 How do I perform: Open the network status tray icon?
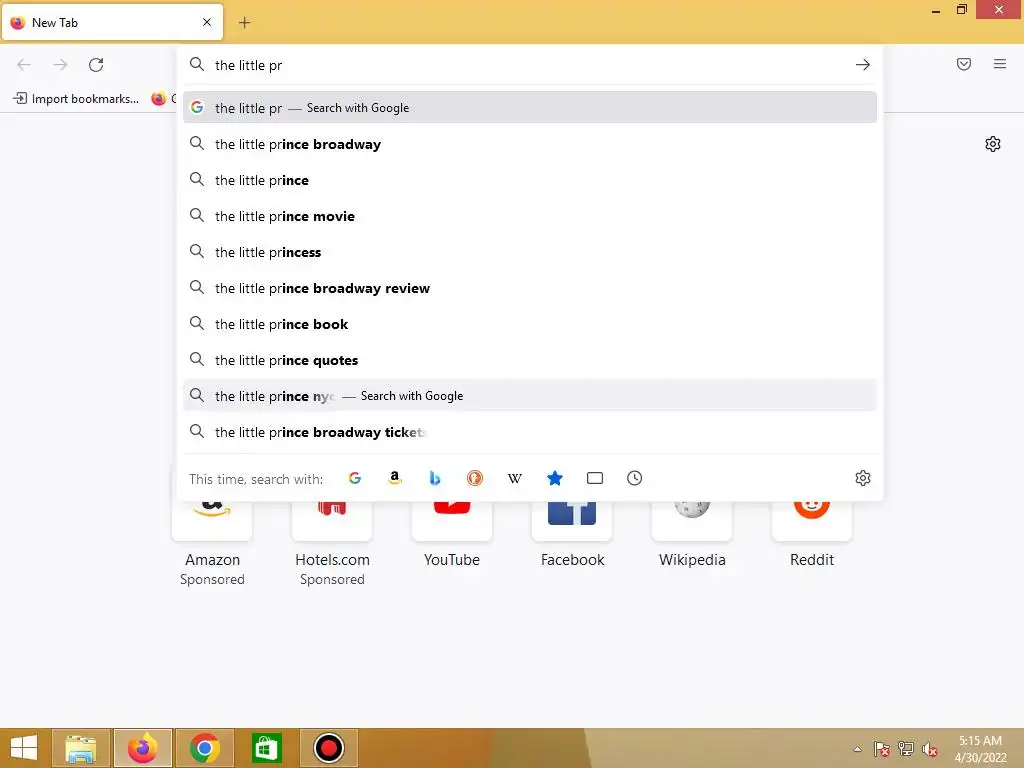pyautogui.click(x=906, y=749)
